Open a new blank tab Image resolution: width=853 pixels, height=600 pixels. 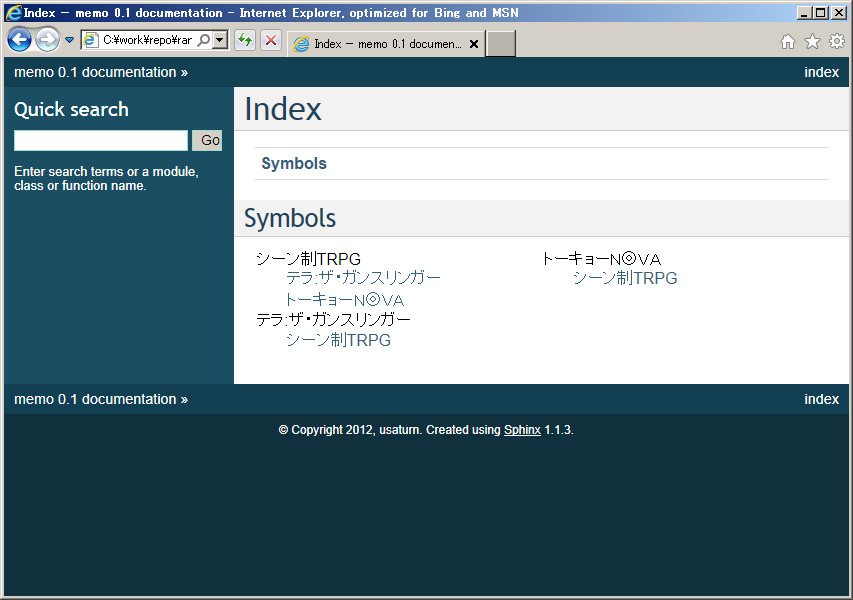[x=501, y=44]
